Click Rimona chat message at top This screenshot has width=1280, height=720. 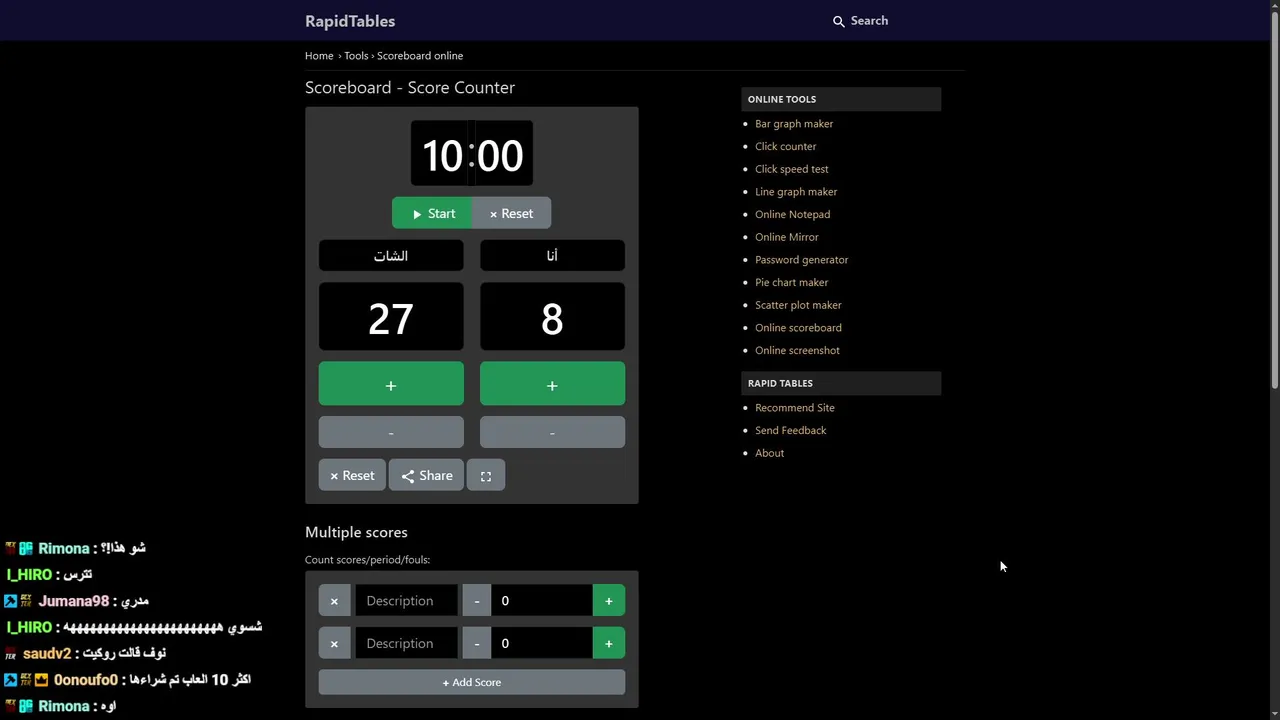[x=75, y=548]
